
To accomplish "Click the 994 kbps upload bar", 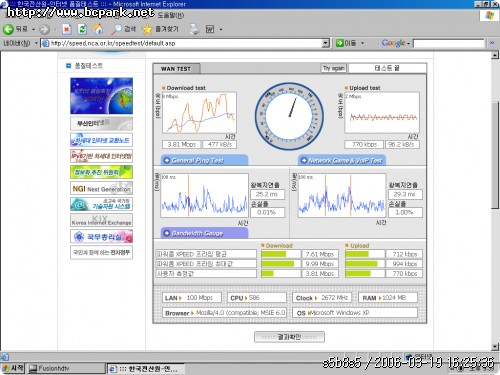I will tap(365, 264).
